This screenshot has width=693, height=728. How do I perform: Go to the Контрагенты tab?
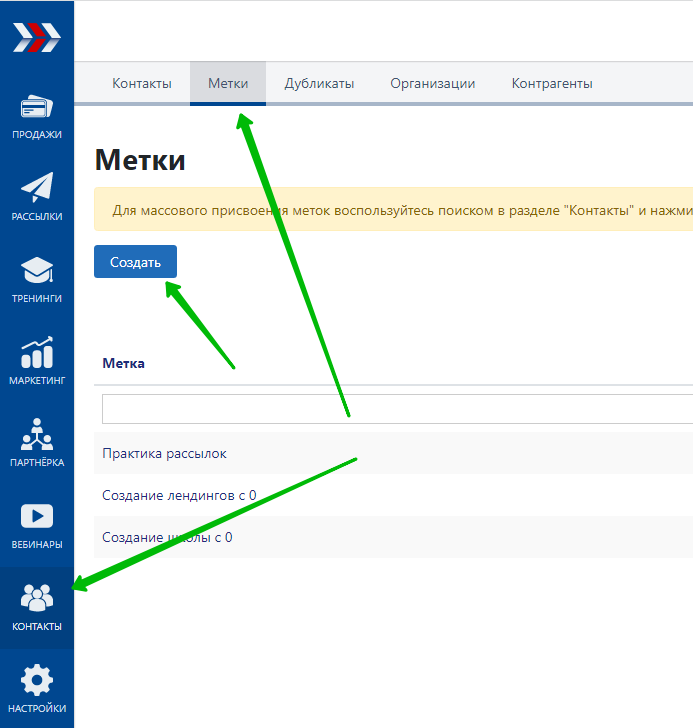(552, 84)
